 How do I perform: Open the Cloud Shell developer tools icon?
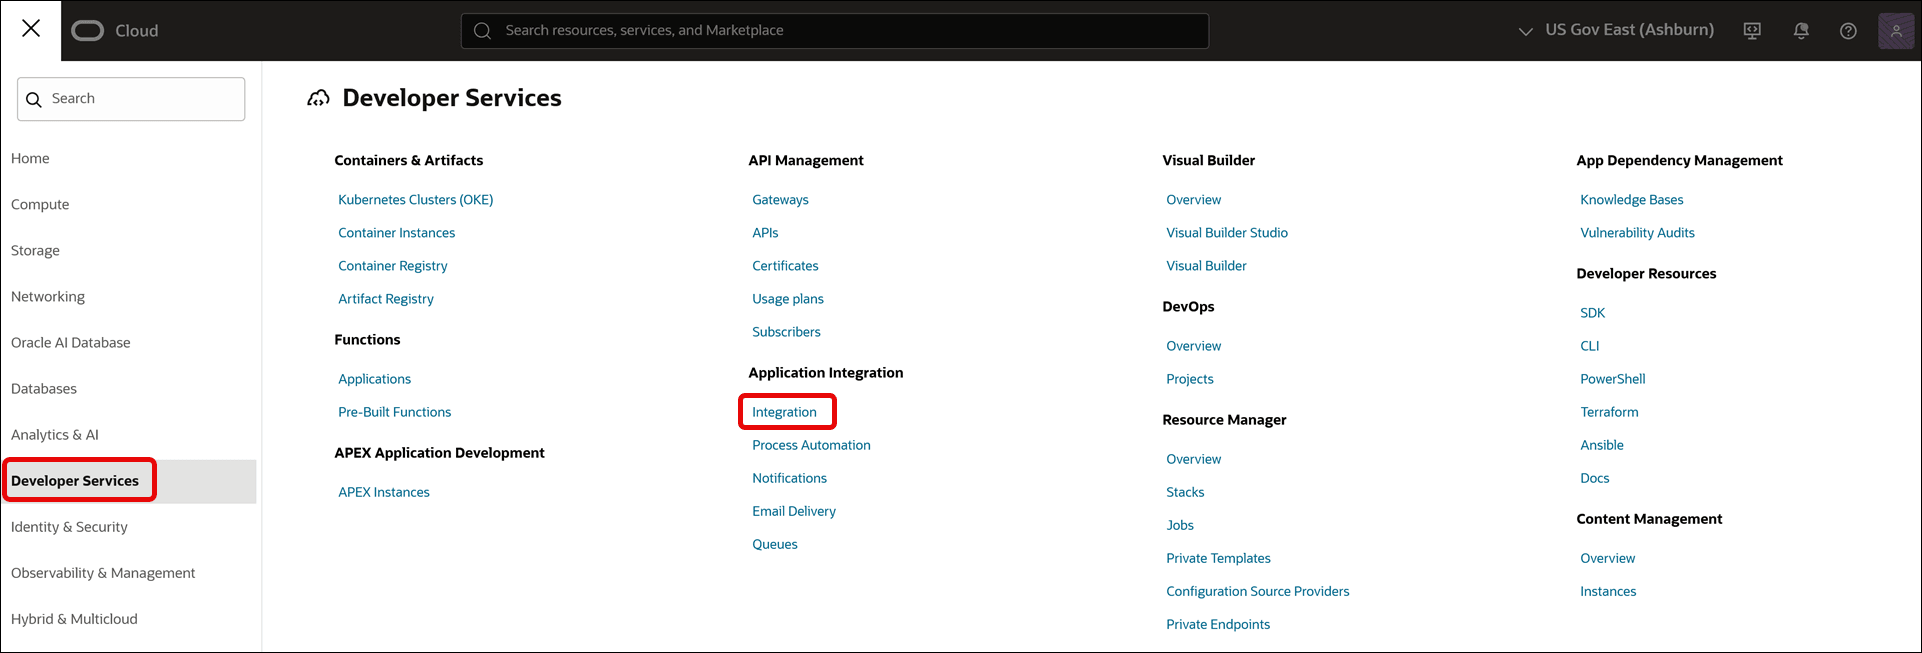(1752, 31)
